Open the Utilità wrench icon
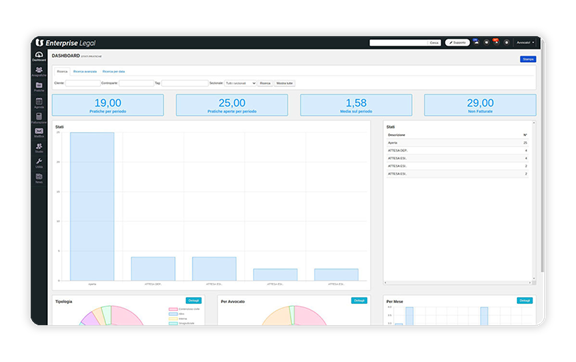The width and height of the screenshot is (576, 362). 39,163
